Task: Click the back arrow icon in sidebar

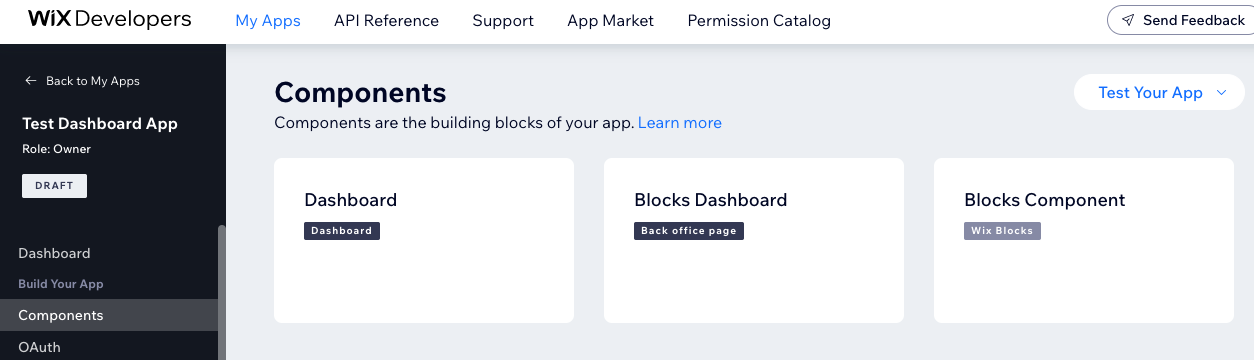Action: tap(31, 81)
